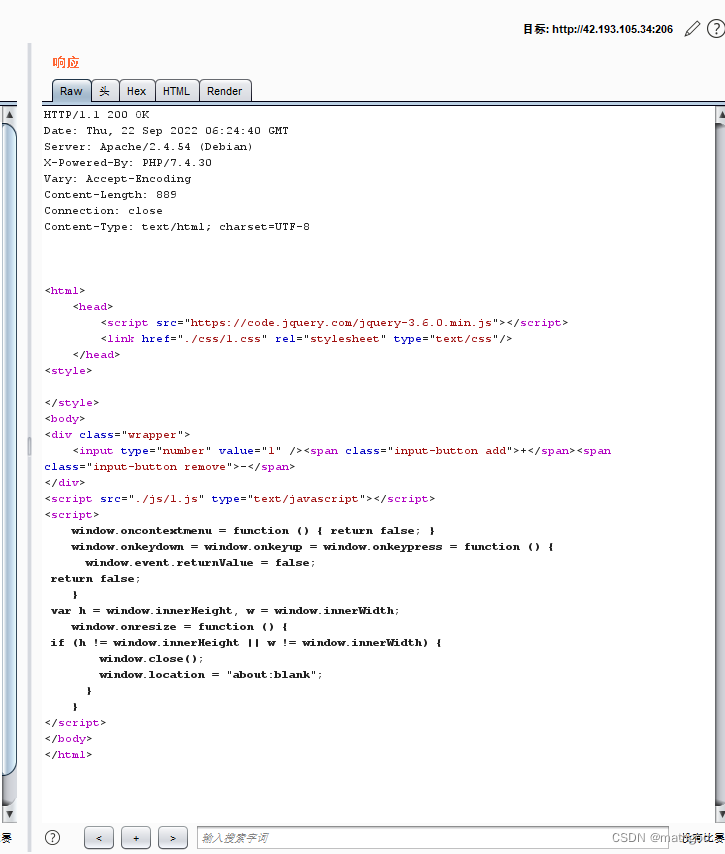Viewport: 725px width, 854px height.
Task: Click the jquery script src line
Action: [x=334, y=322]
